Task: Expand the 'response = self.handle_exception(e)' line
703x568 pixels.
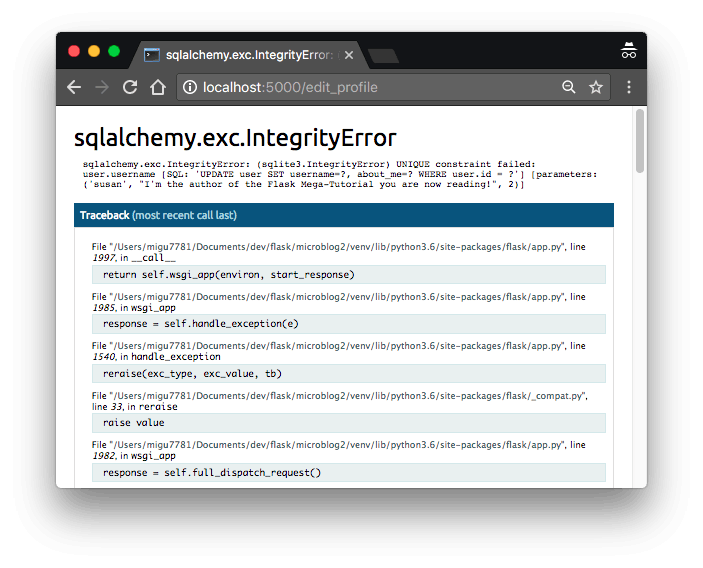Action: (x=348, y=324)
